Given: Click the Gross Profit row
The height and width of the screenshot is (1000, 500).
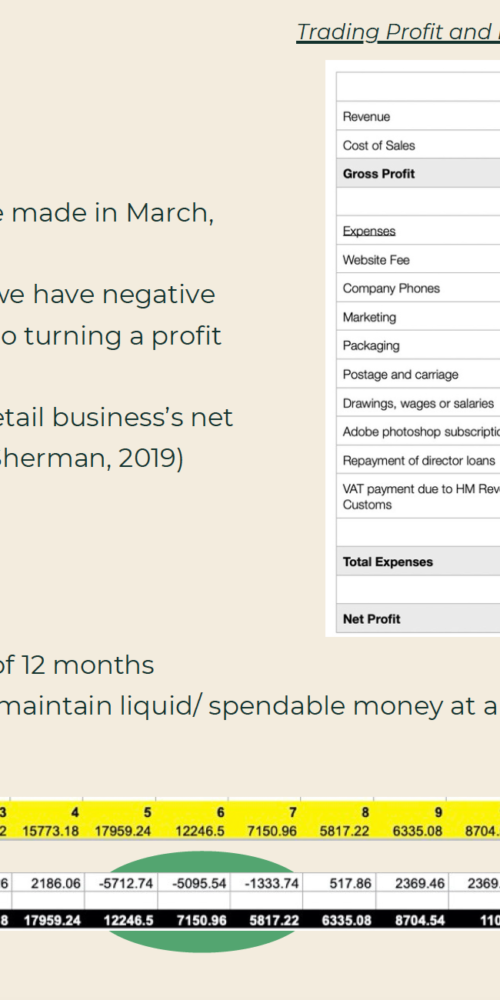Looking at the screenshot, I should point(418,173).
